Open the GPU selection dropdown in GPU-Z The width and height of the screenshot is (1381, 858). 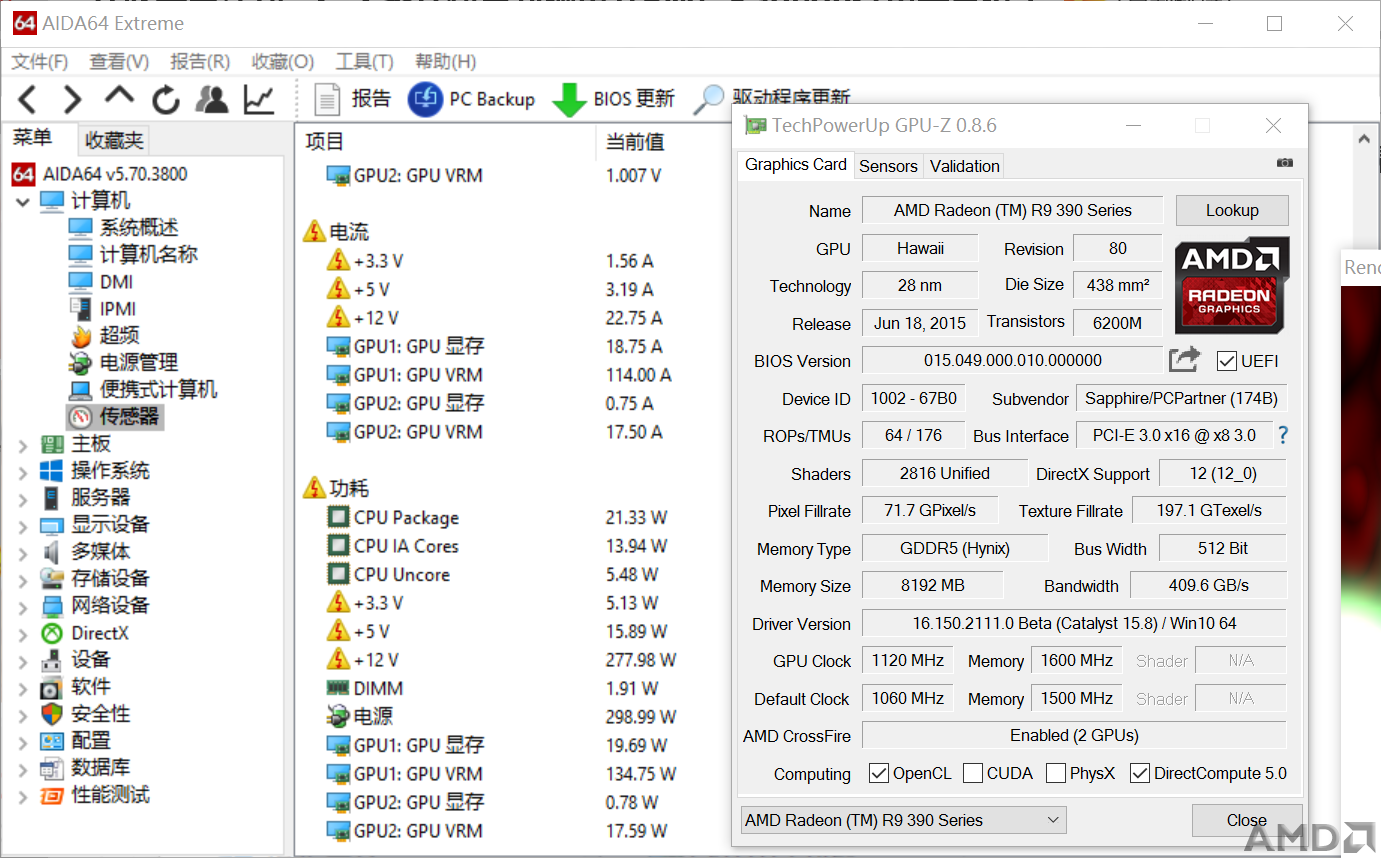point(903,820)
